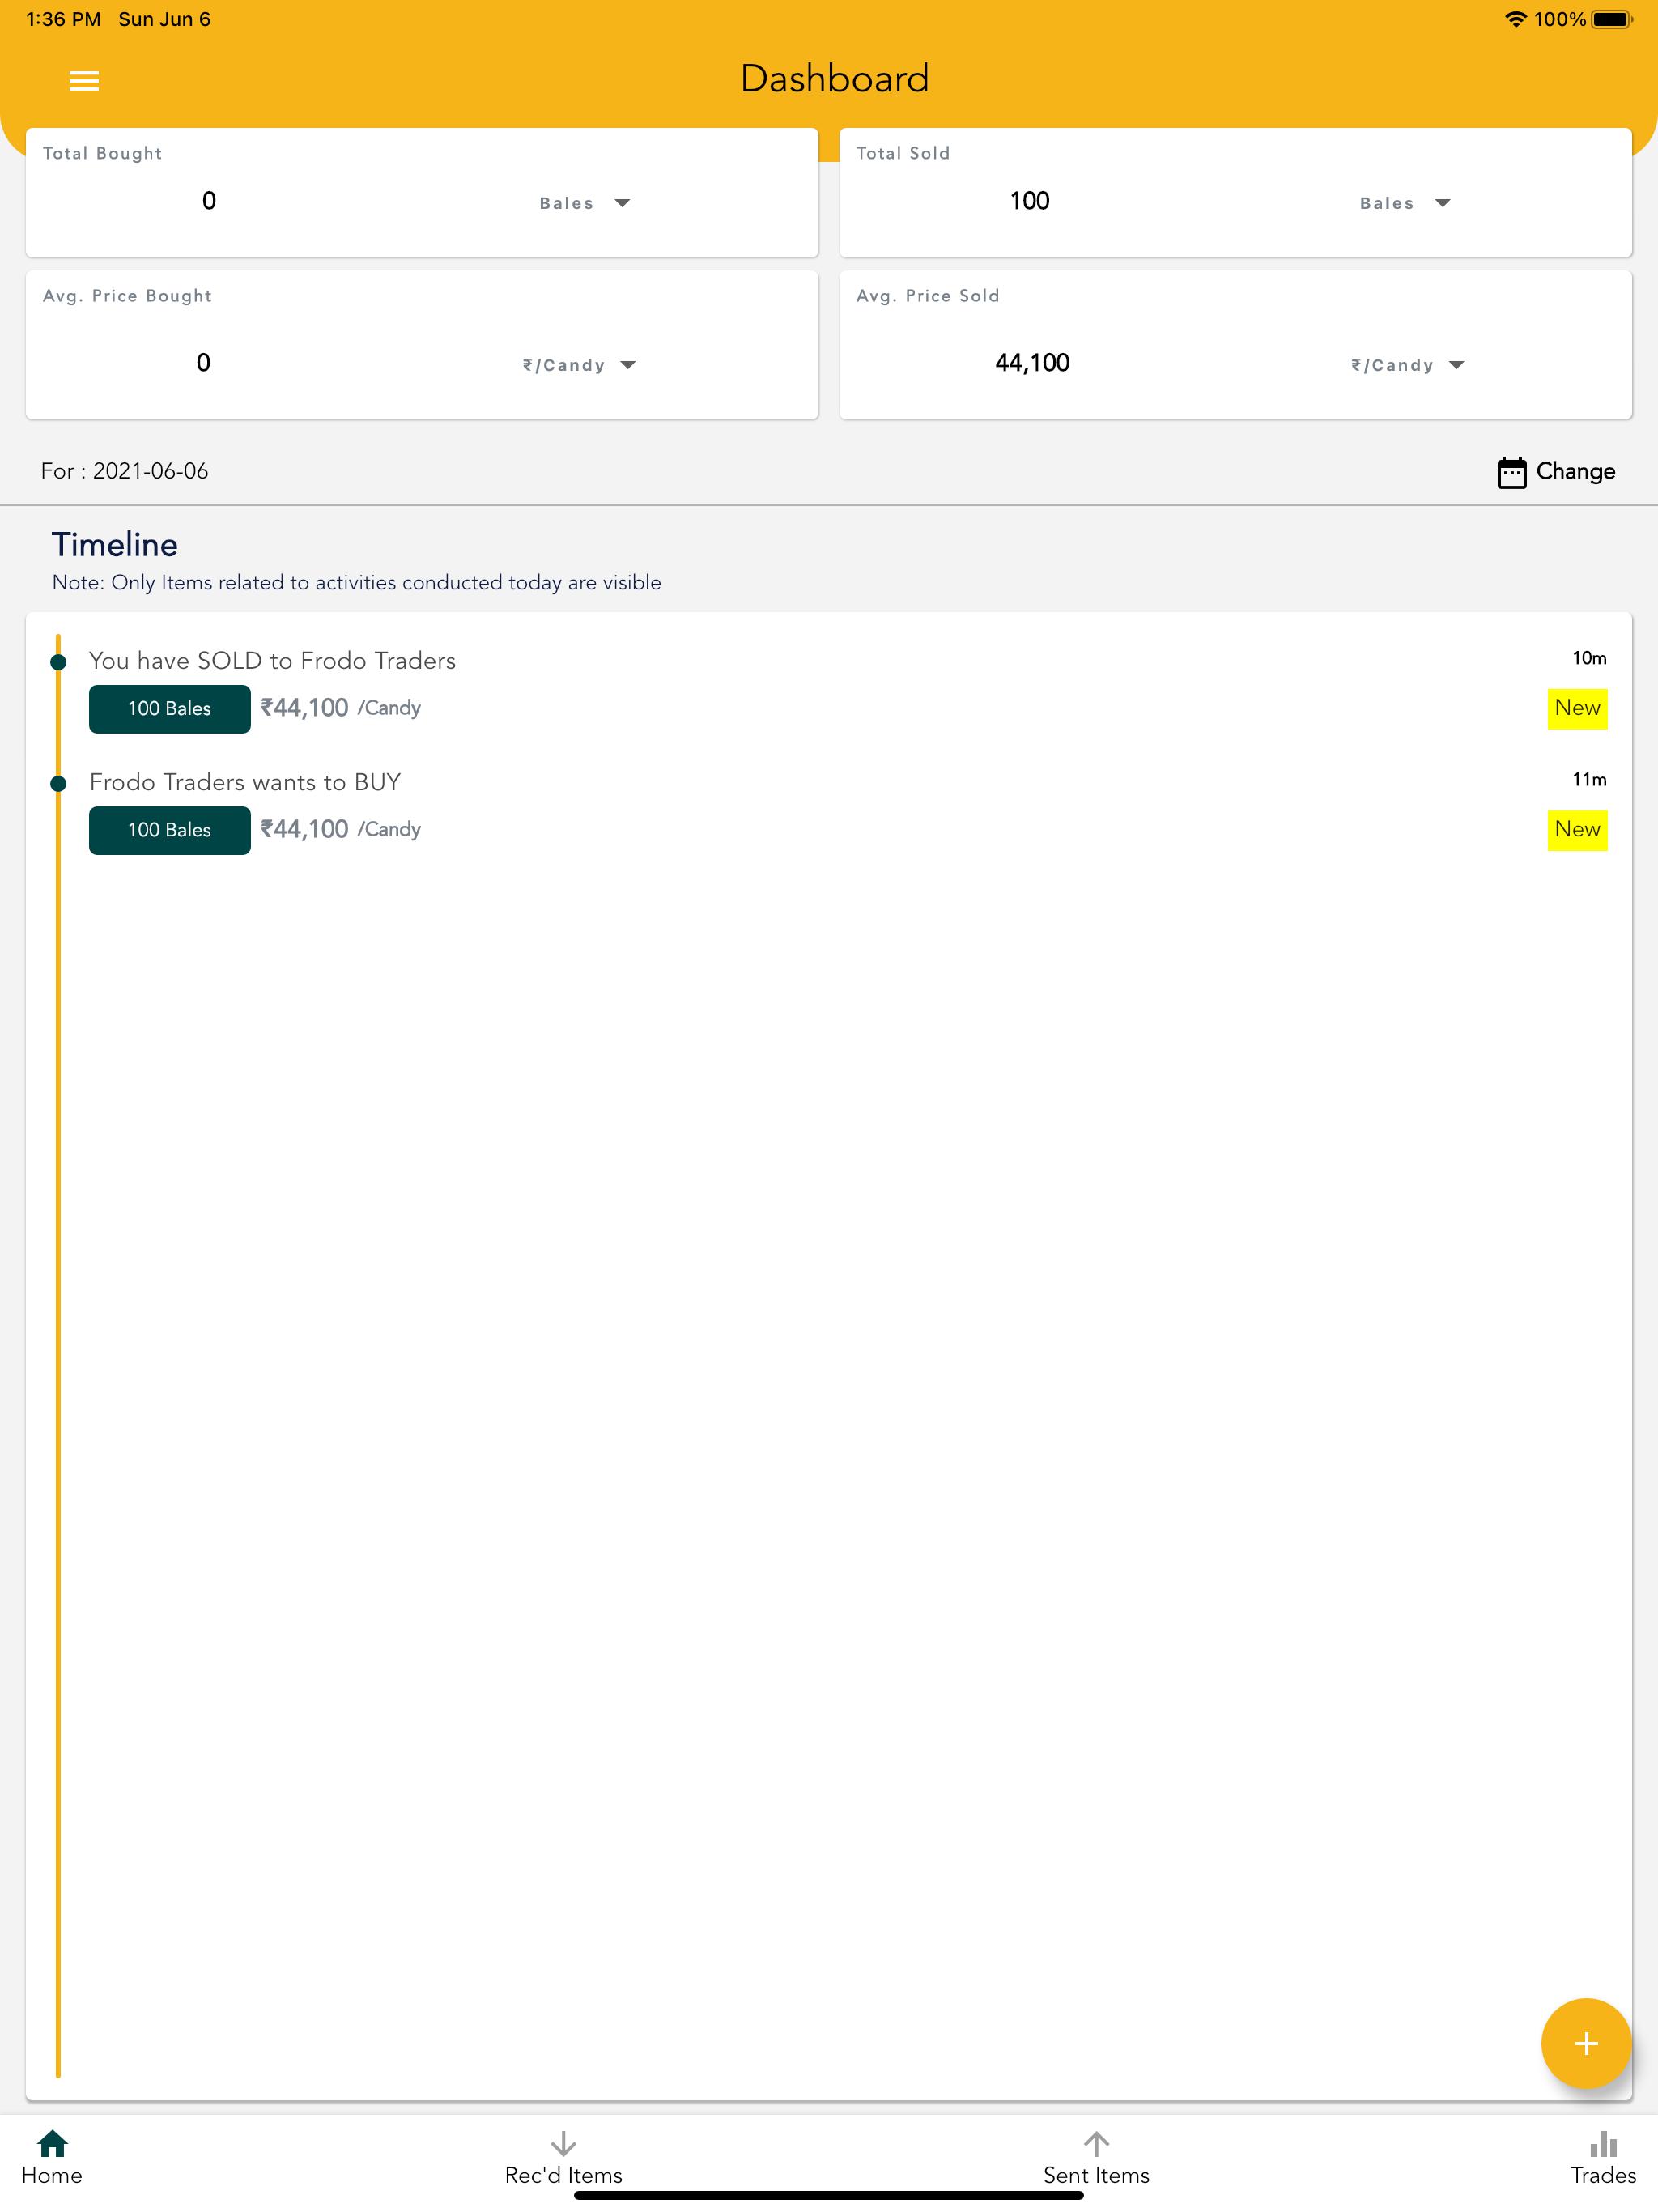
Task: Click the Total Sold value 100
Action: point(1029,201)
